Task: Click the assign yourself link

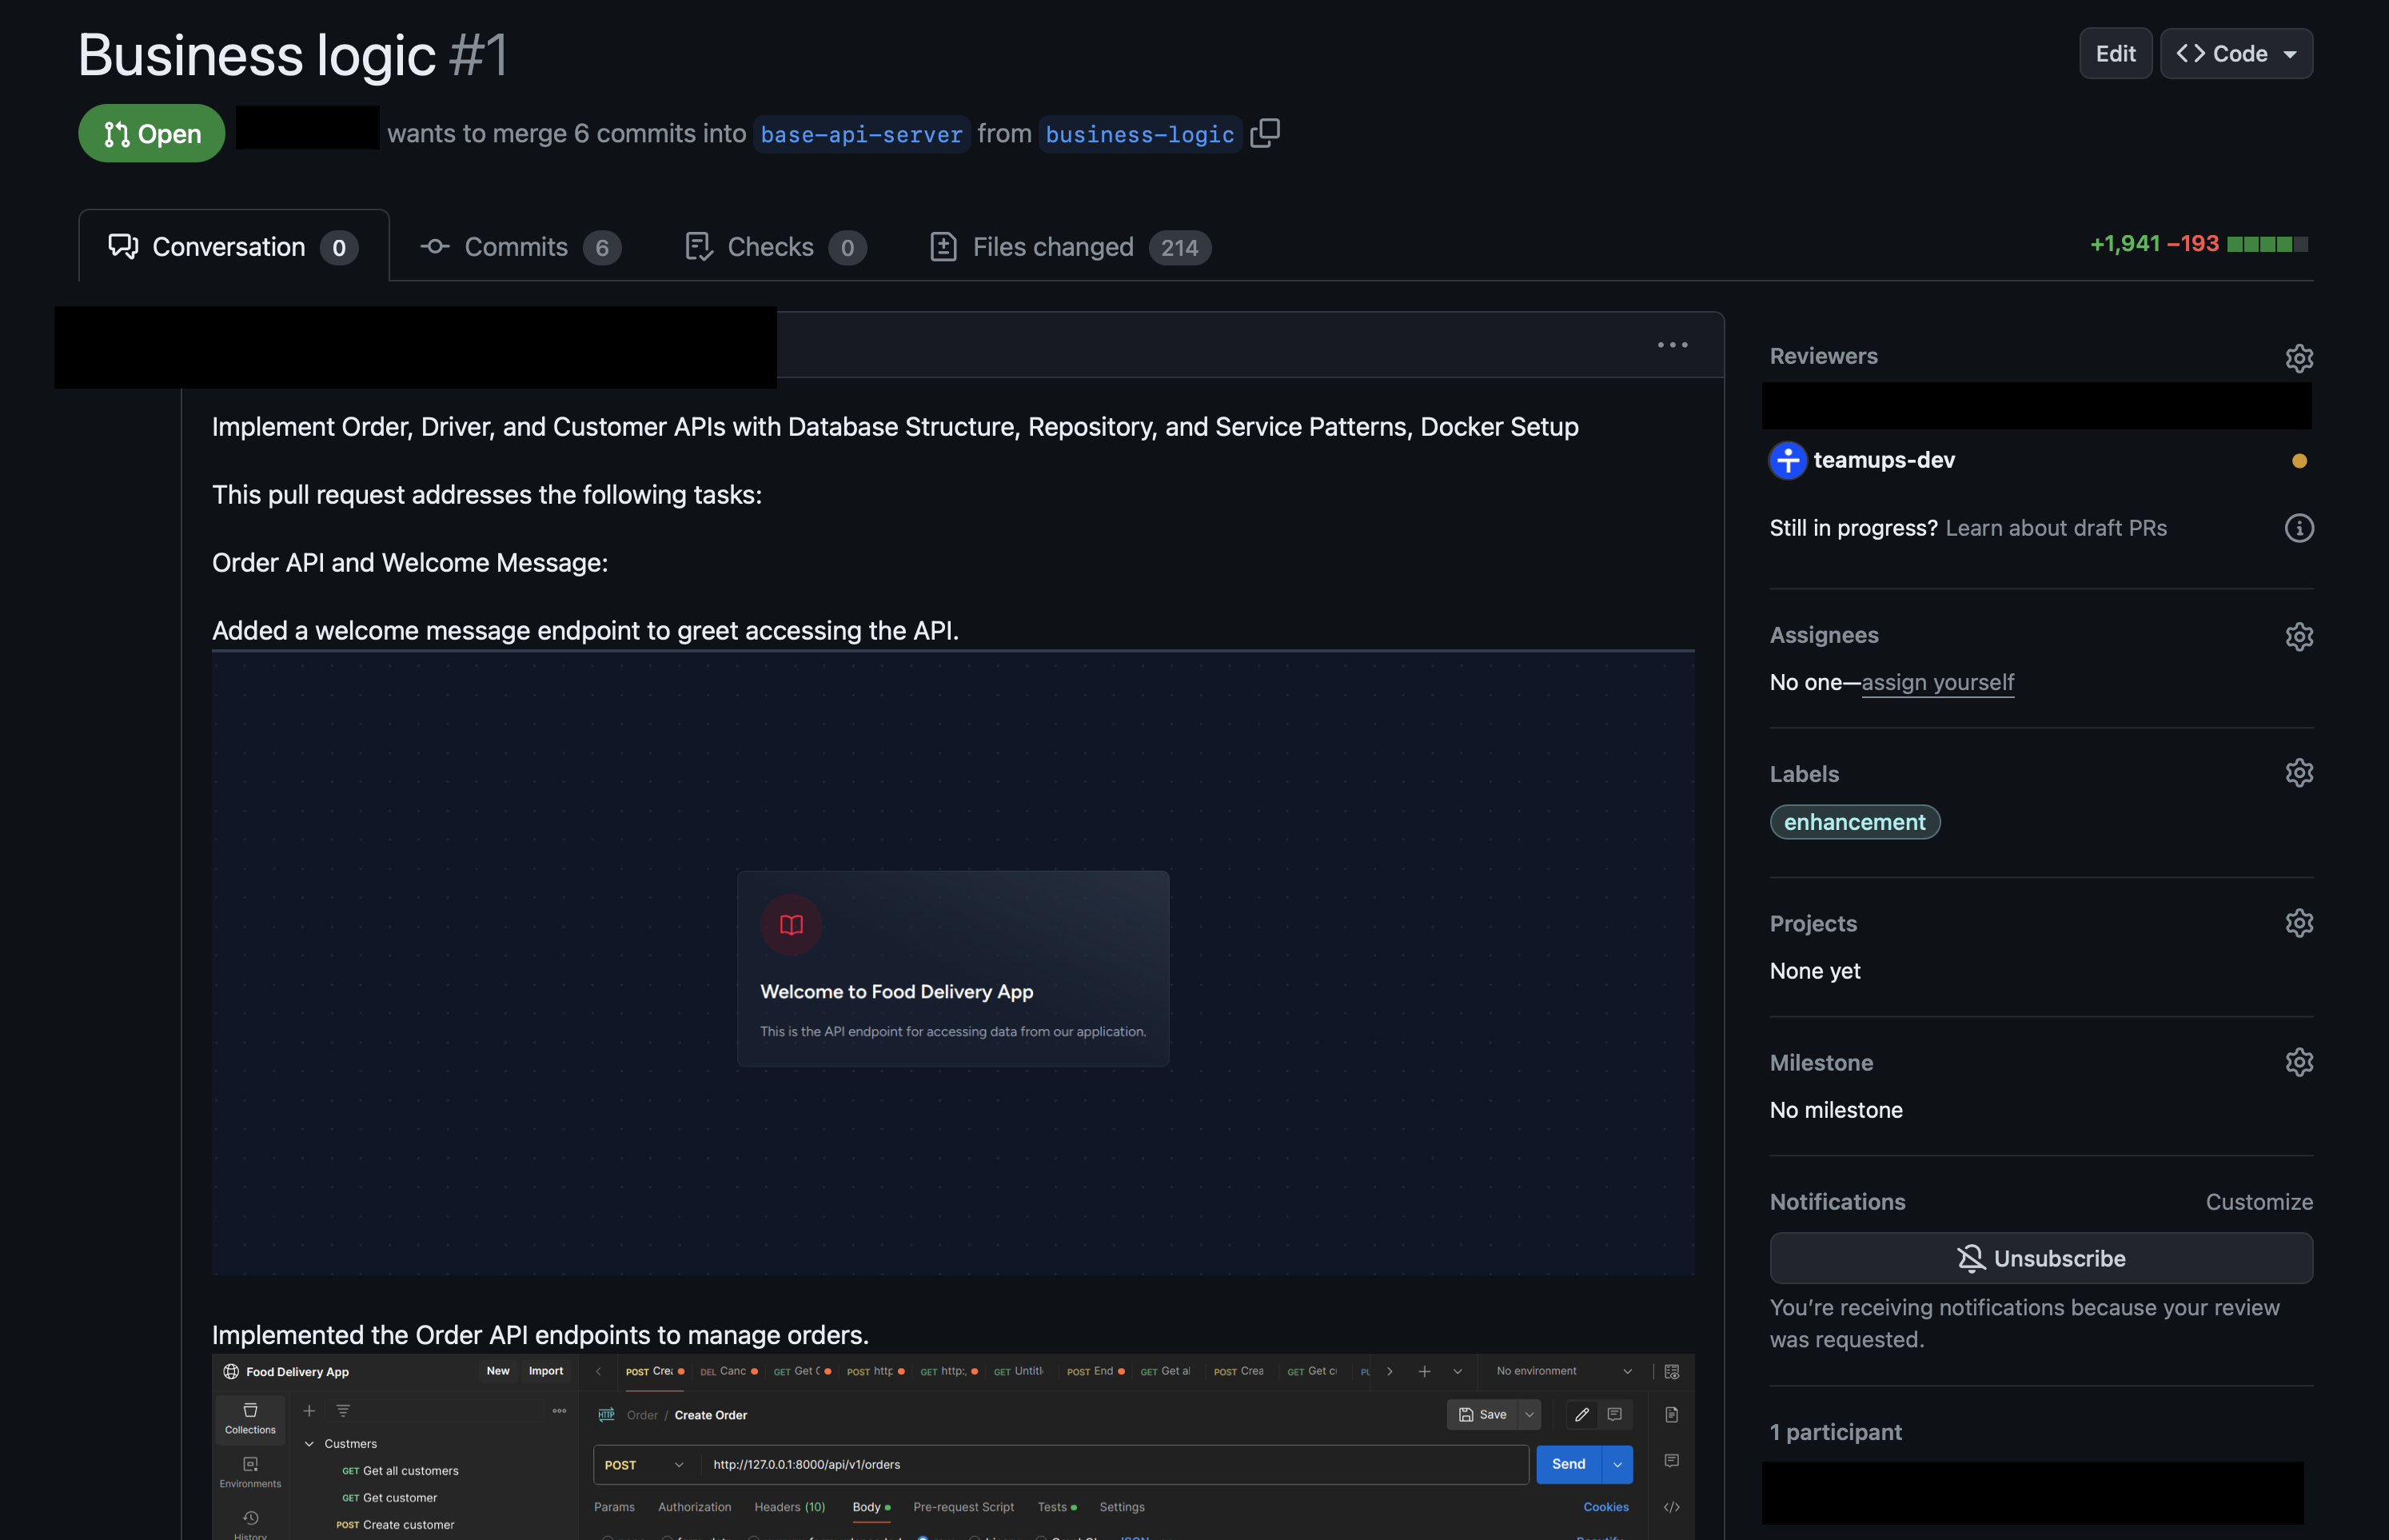Action: pyautogui.click(x=1937, y=682)
